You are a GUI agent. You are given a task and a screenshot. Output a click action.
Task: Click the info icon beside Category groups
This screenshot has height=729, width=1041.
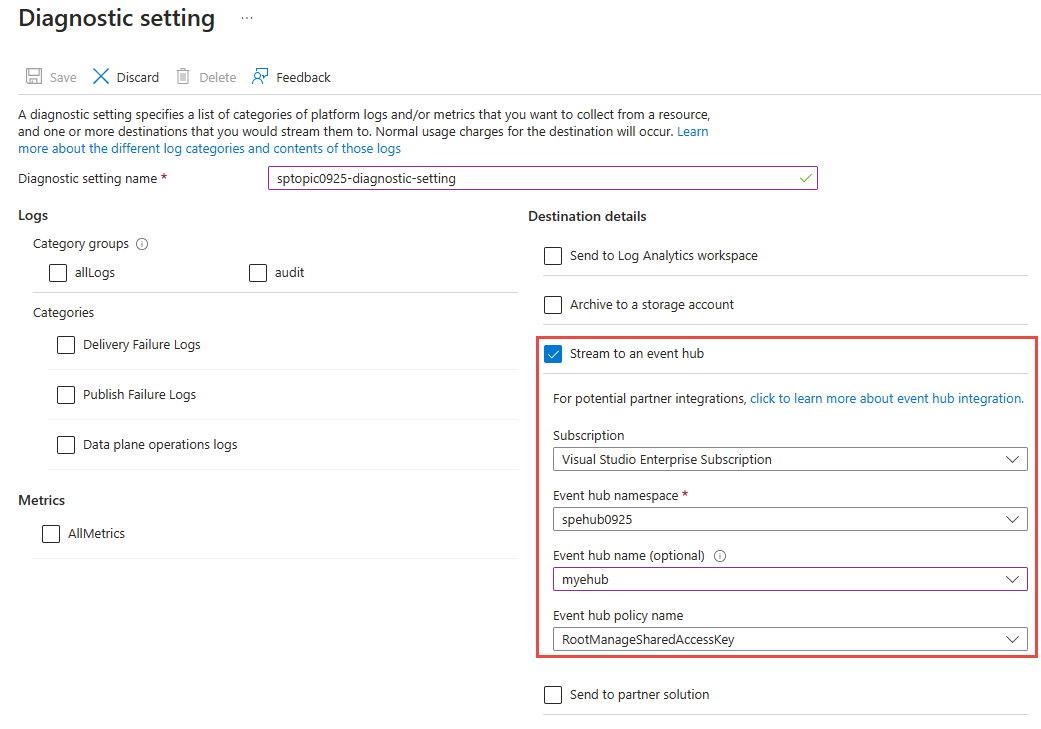tap(142, 244)
